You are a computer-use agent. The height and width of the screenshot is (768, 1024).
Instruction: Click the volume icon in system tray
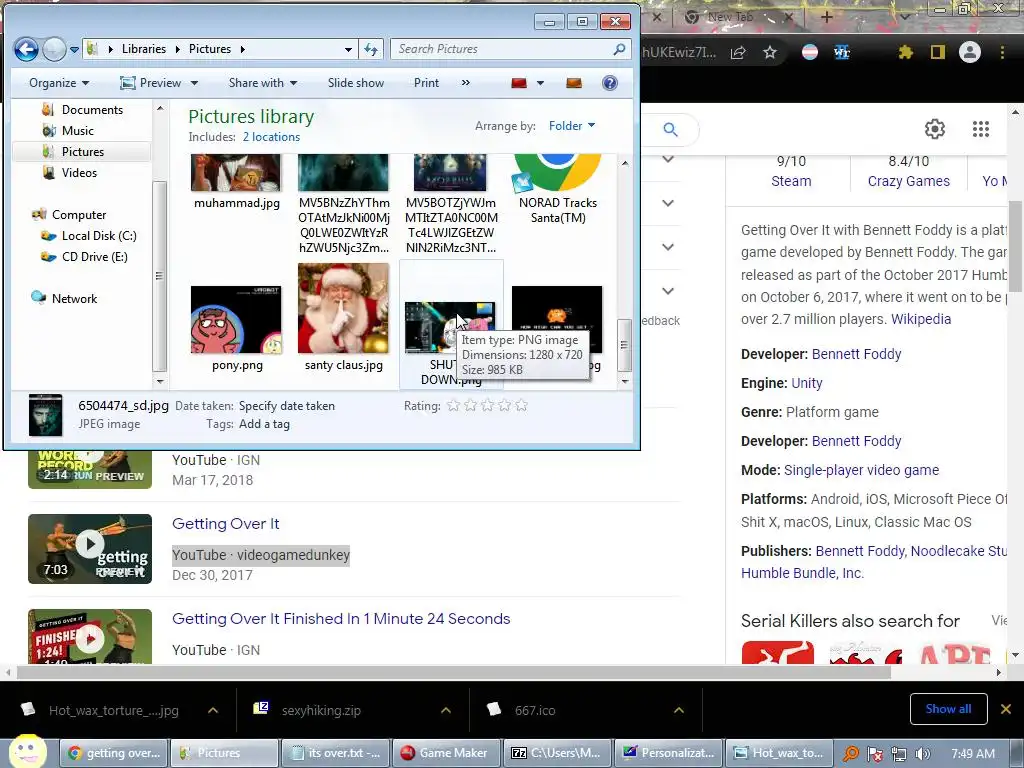922,754
